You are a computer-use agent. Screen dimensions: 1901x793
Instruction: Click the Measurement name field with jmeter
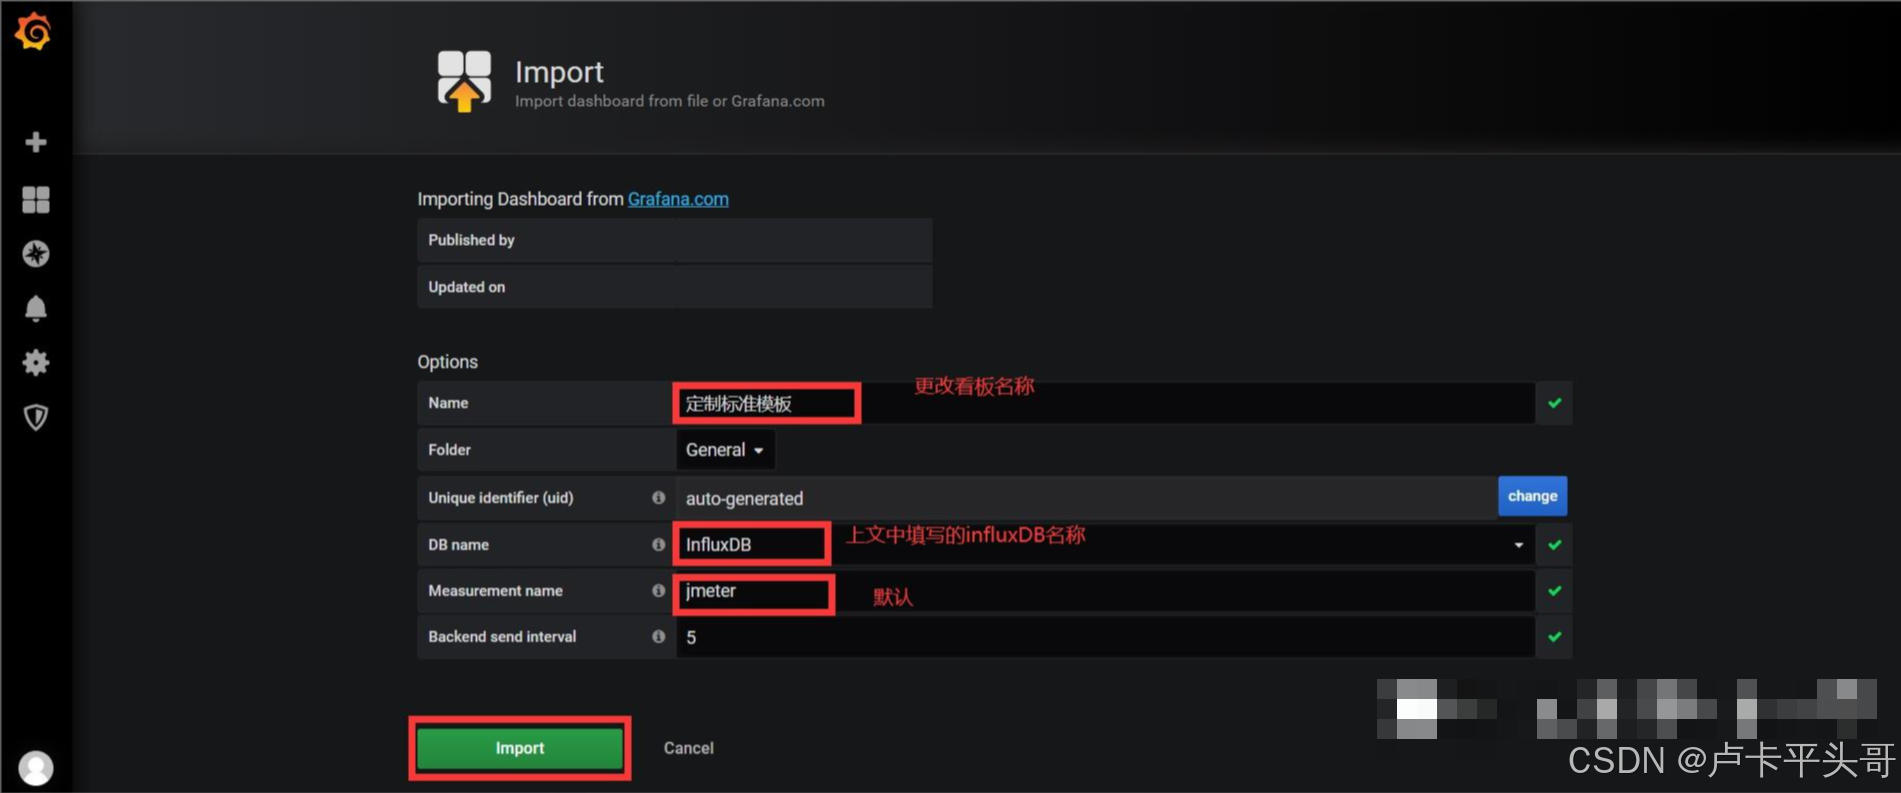[1105, 591]
